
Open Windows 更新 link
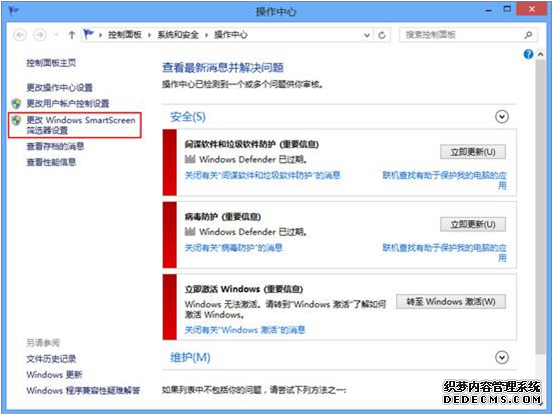pos(54,375)
